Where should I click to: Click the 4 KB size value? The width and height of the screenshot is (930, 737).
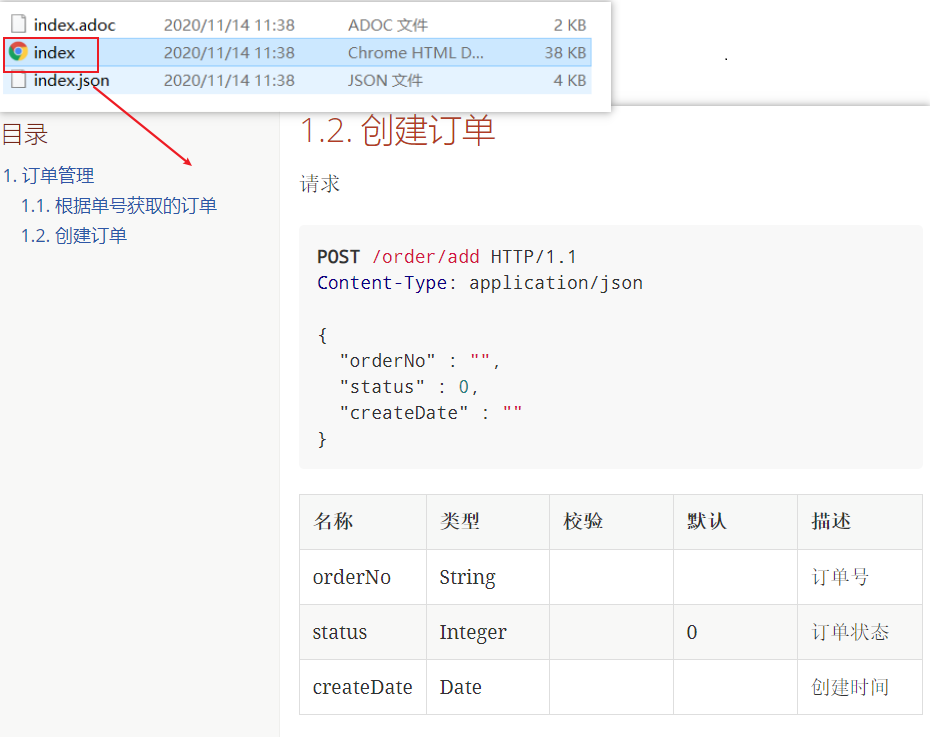coord(570,80)
